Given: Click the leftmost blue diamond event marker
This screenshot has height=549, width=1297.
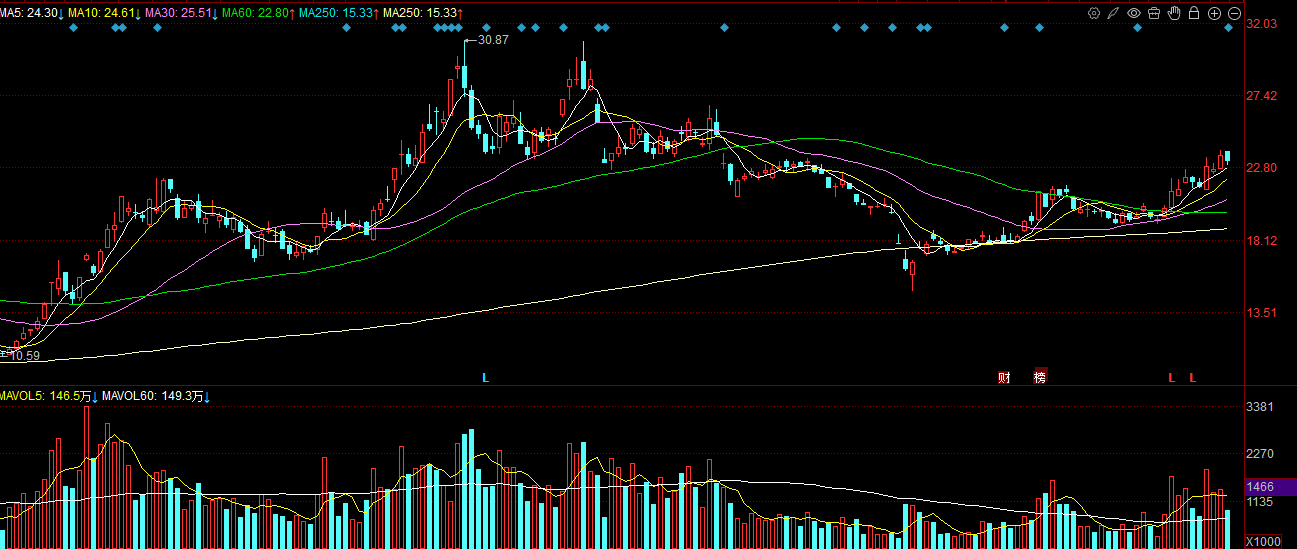Looking at the screenshot, I should [73, 27].
